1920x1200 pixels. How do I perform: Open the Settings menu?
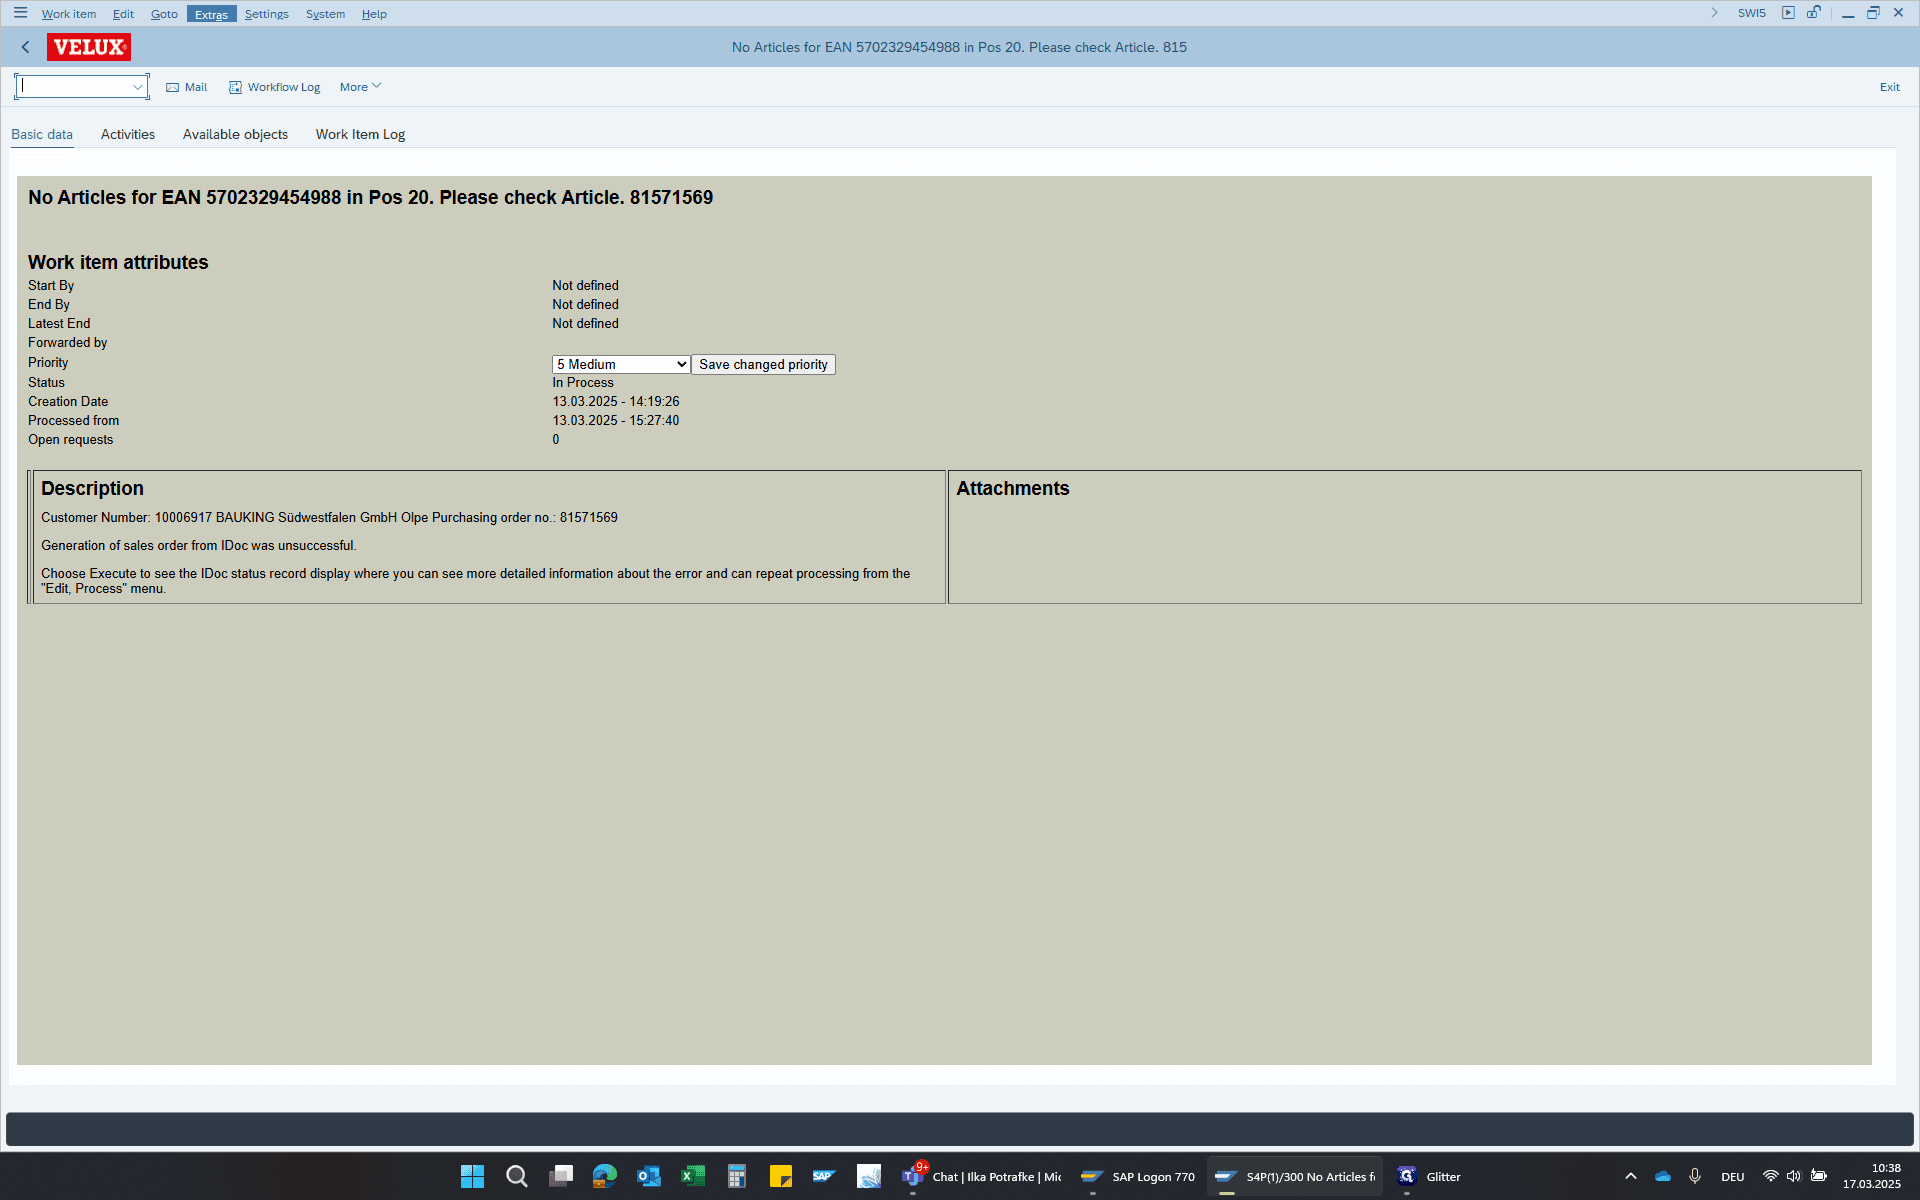point(266,14)
